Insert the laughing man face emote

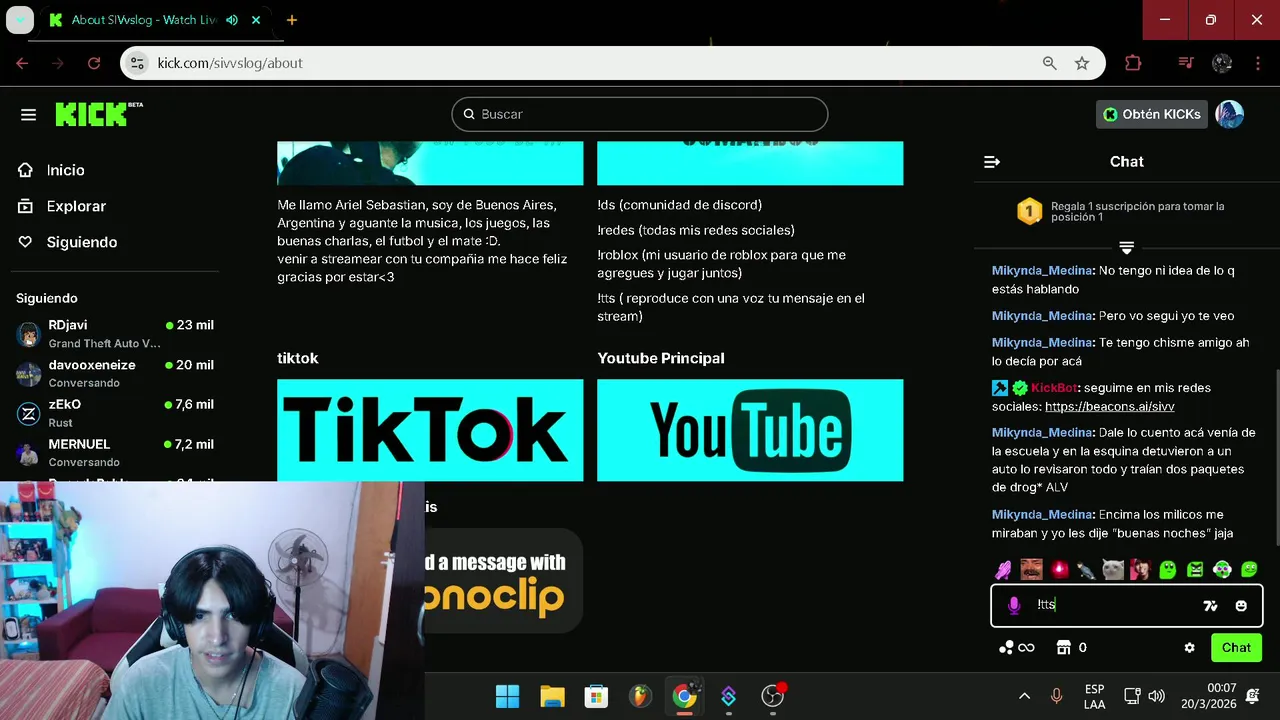coord(1031,570)
